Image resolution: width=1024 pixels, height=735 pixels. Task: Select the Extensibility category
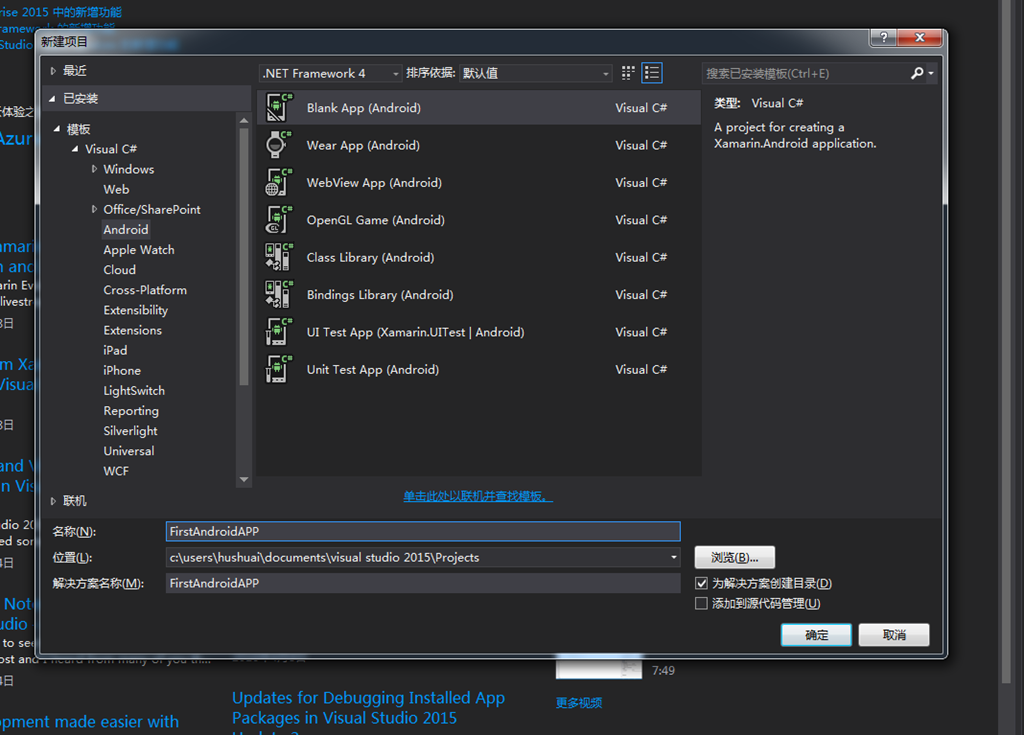coord(135,310)
